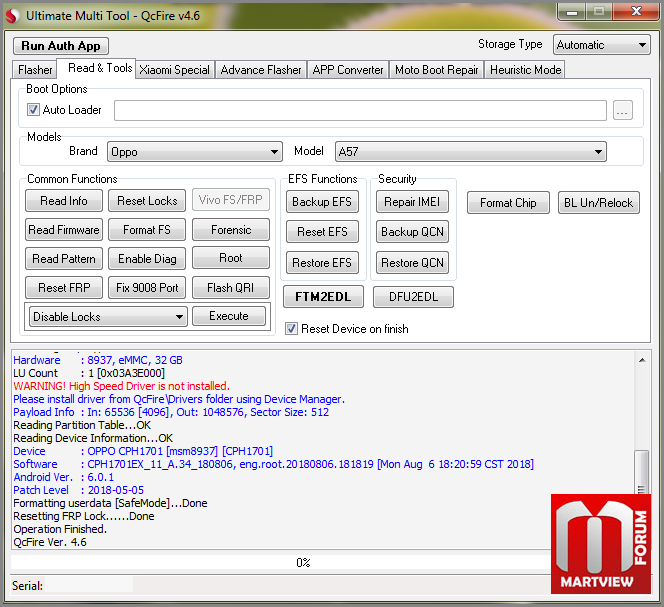
Task: Toggle Reset Device on finish checkbox
Action: 291,329
